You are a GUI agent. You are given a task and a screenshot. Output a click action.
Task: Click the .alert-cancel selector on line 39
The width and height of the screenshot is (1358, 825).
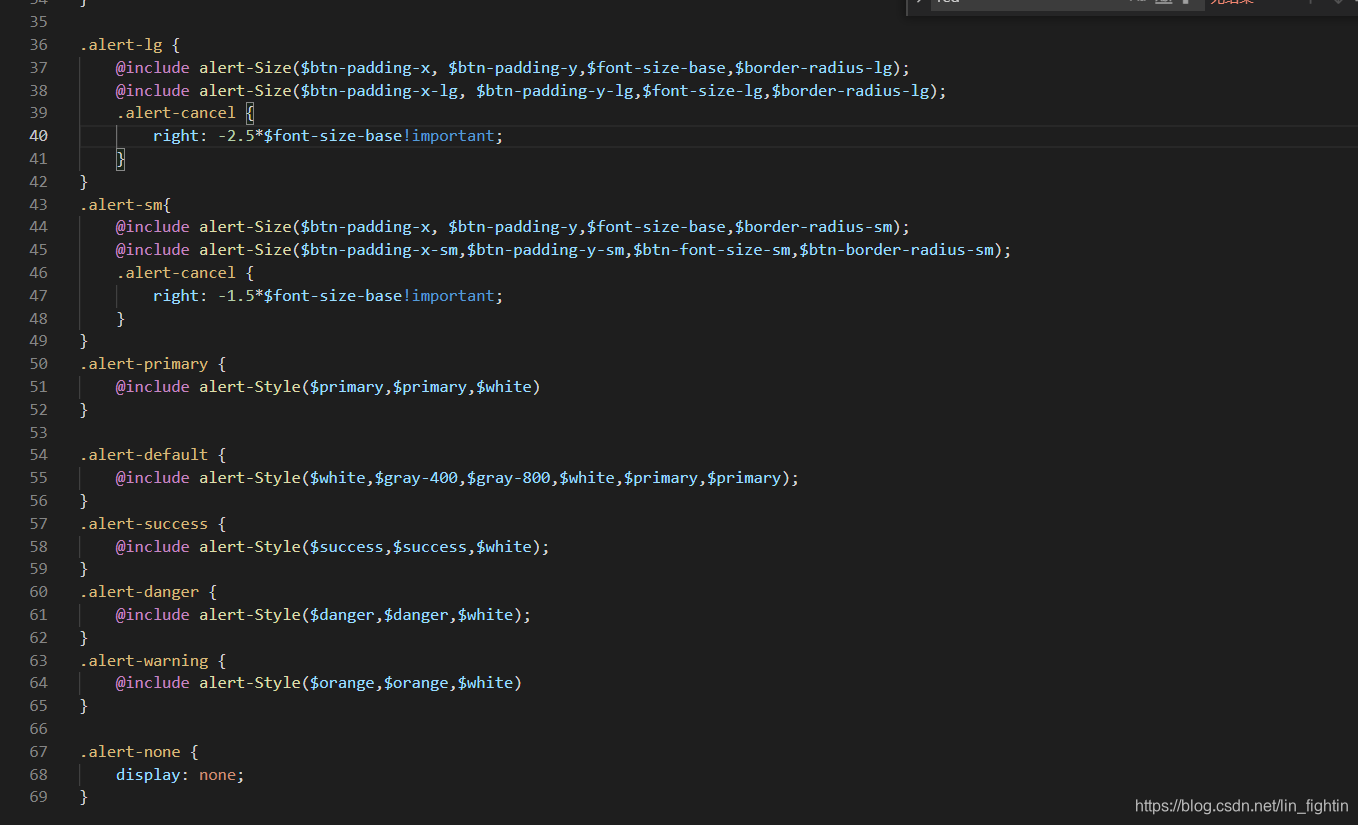pyautogui.click(x=176, y=113)
